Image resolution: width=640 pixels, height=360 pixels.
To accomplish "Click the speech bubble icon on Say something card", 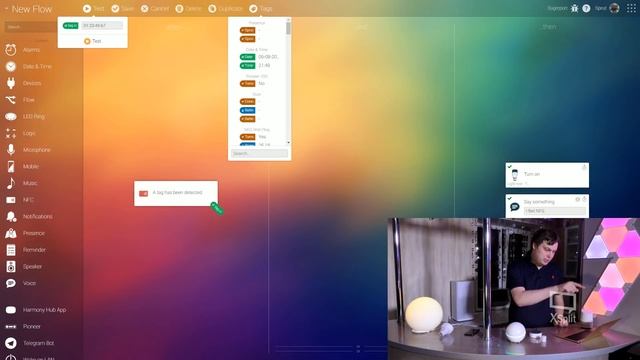I will coord(515,207).
